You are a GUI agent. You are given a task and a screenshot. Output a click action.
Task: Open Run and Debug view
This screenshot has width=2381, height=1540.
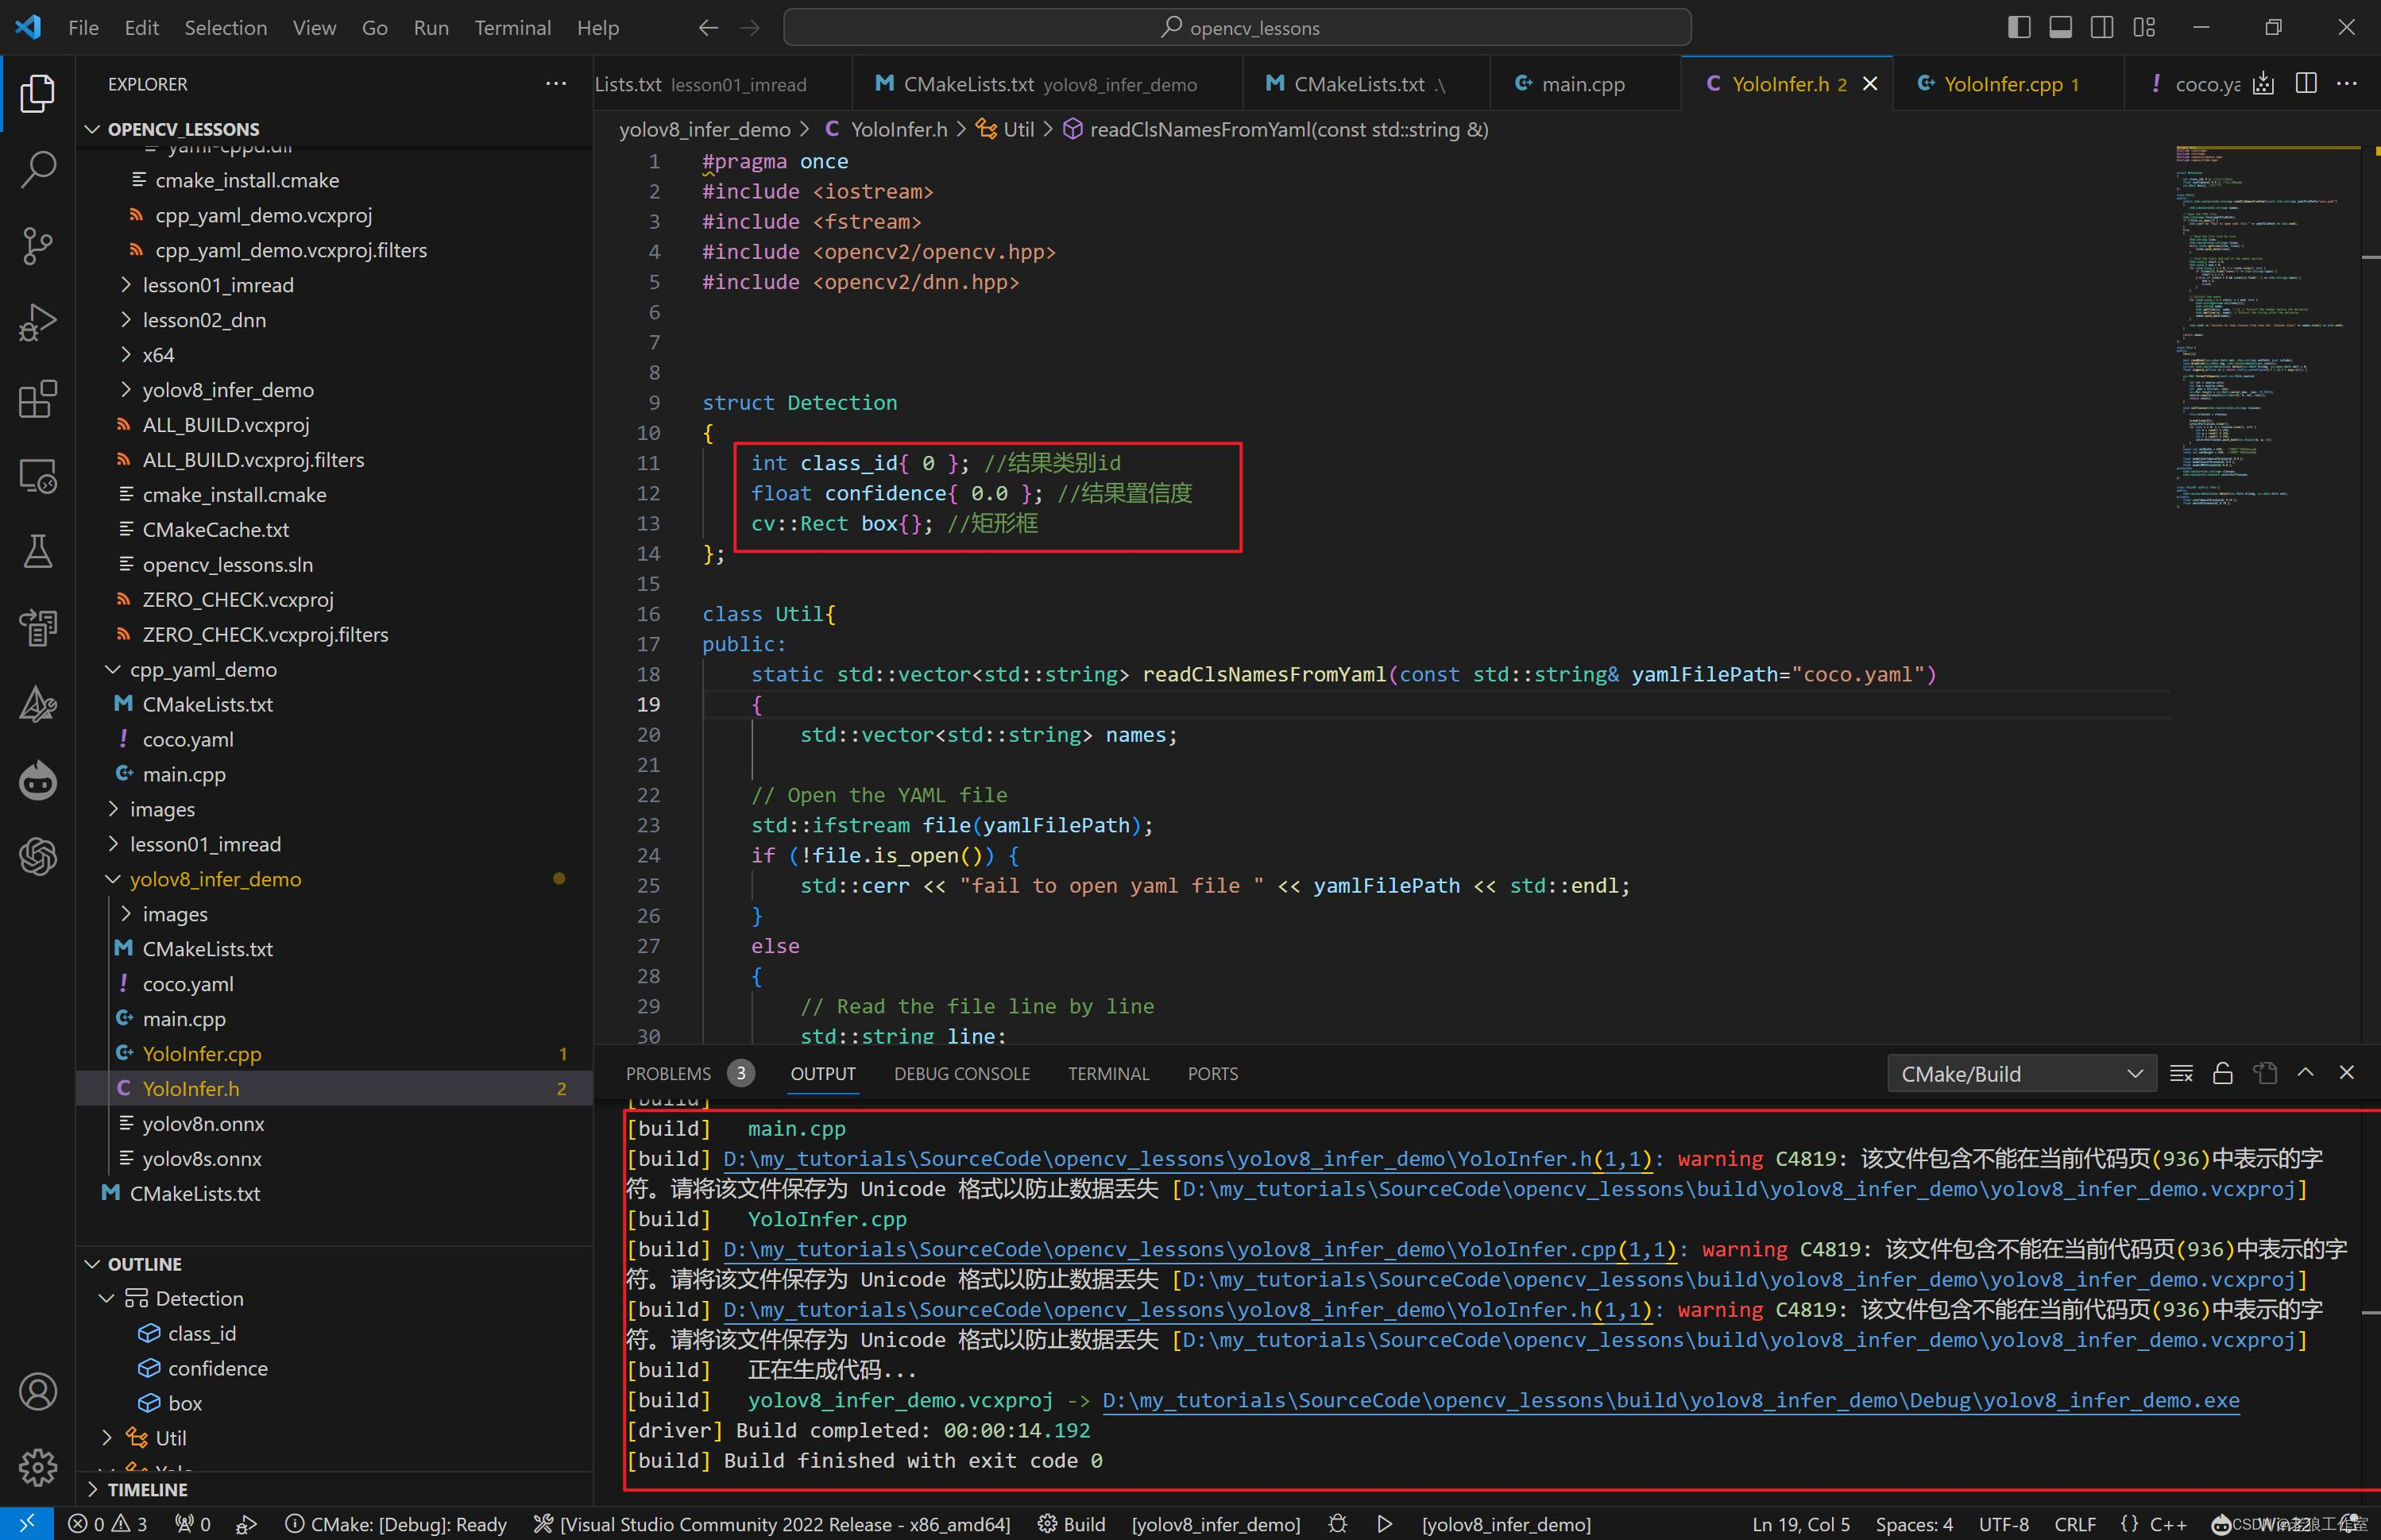(x=38, y=323)
